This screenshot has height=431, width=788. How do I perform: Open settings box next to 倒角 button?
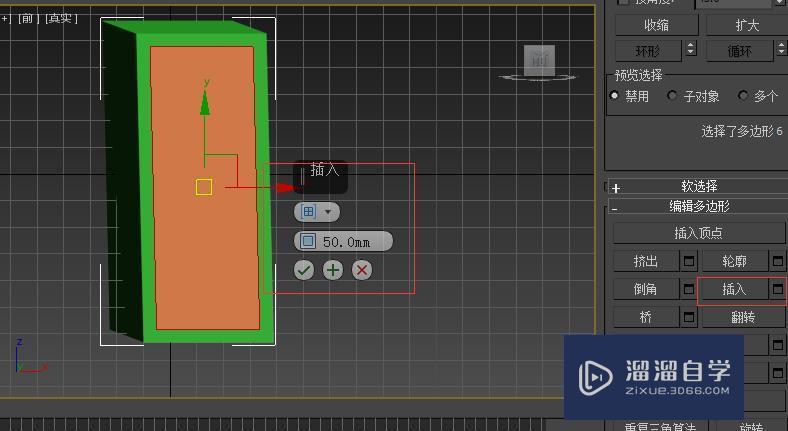[688, 289]
